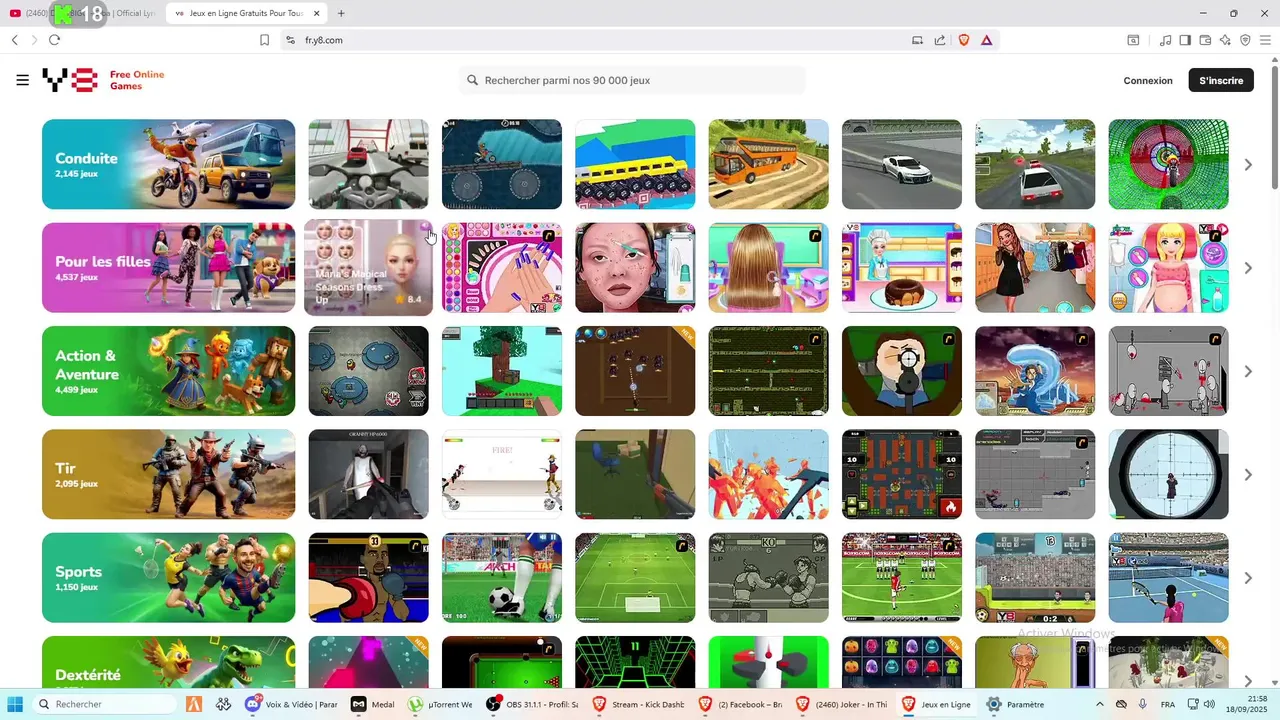
Task: Click the microphone icon in the system tray
Action: [1143, 704]
